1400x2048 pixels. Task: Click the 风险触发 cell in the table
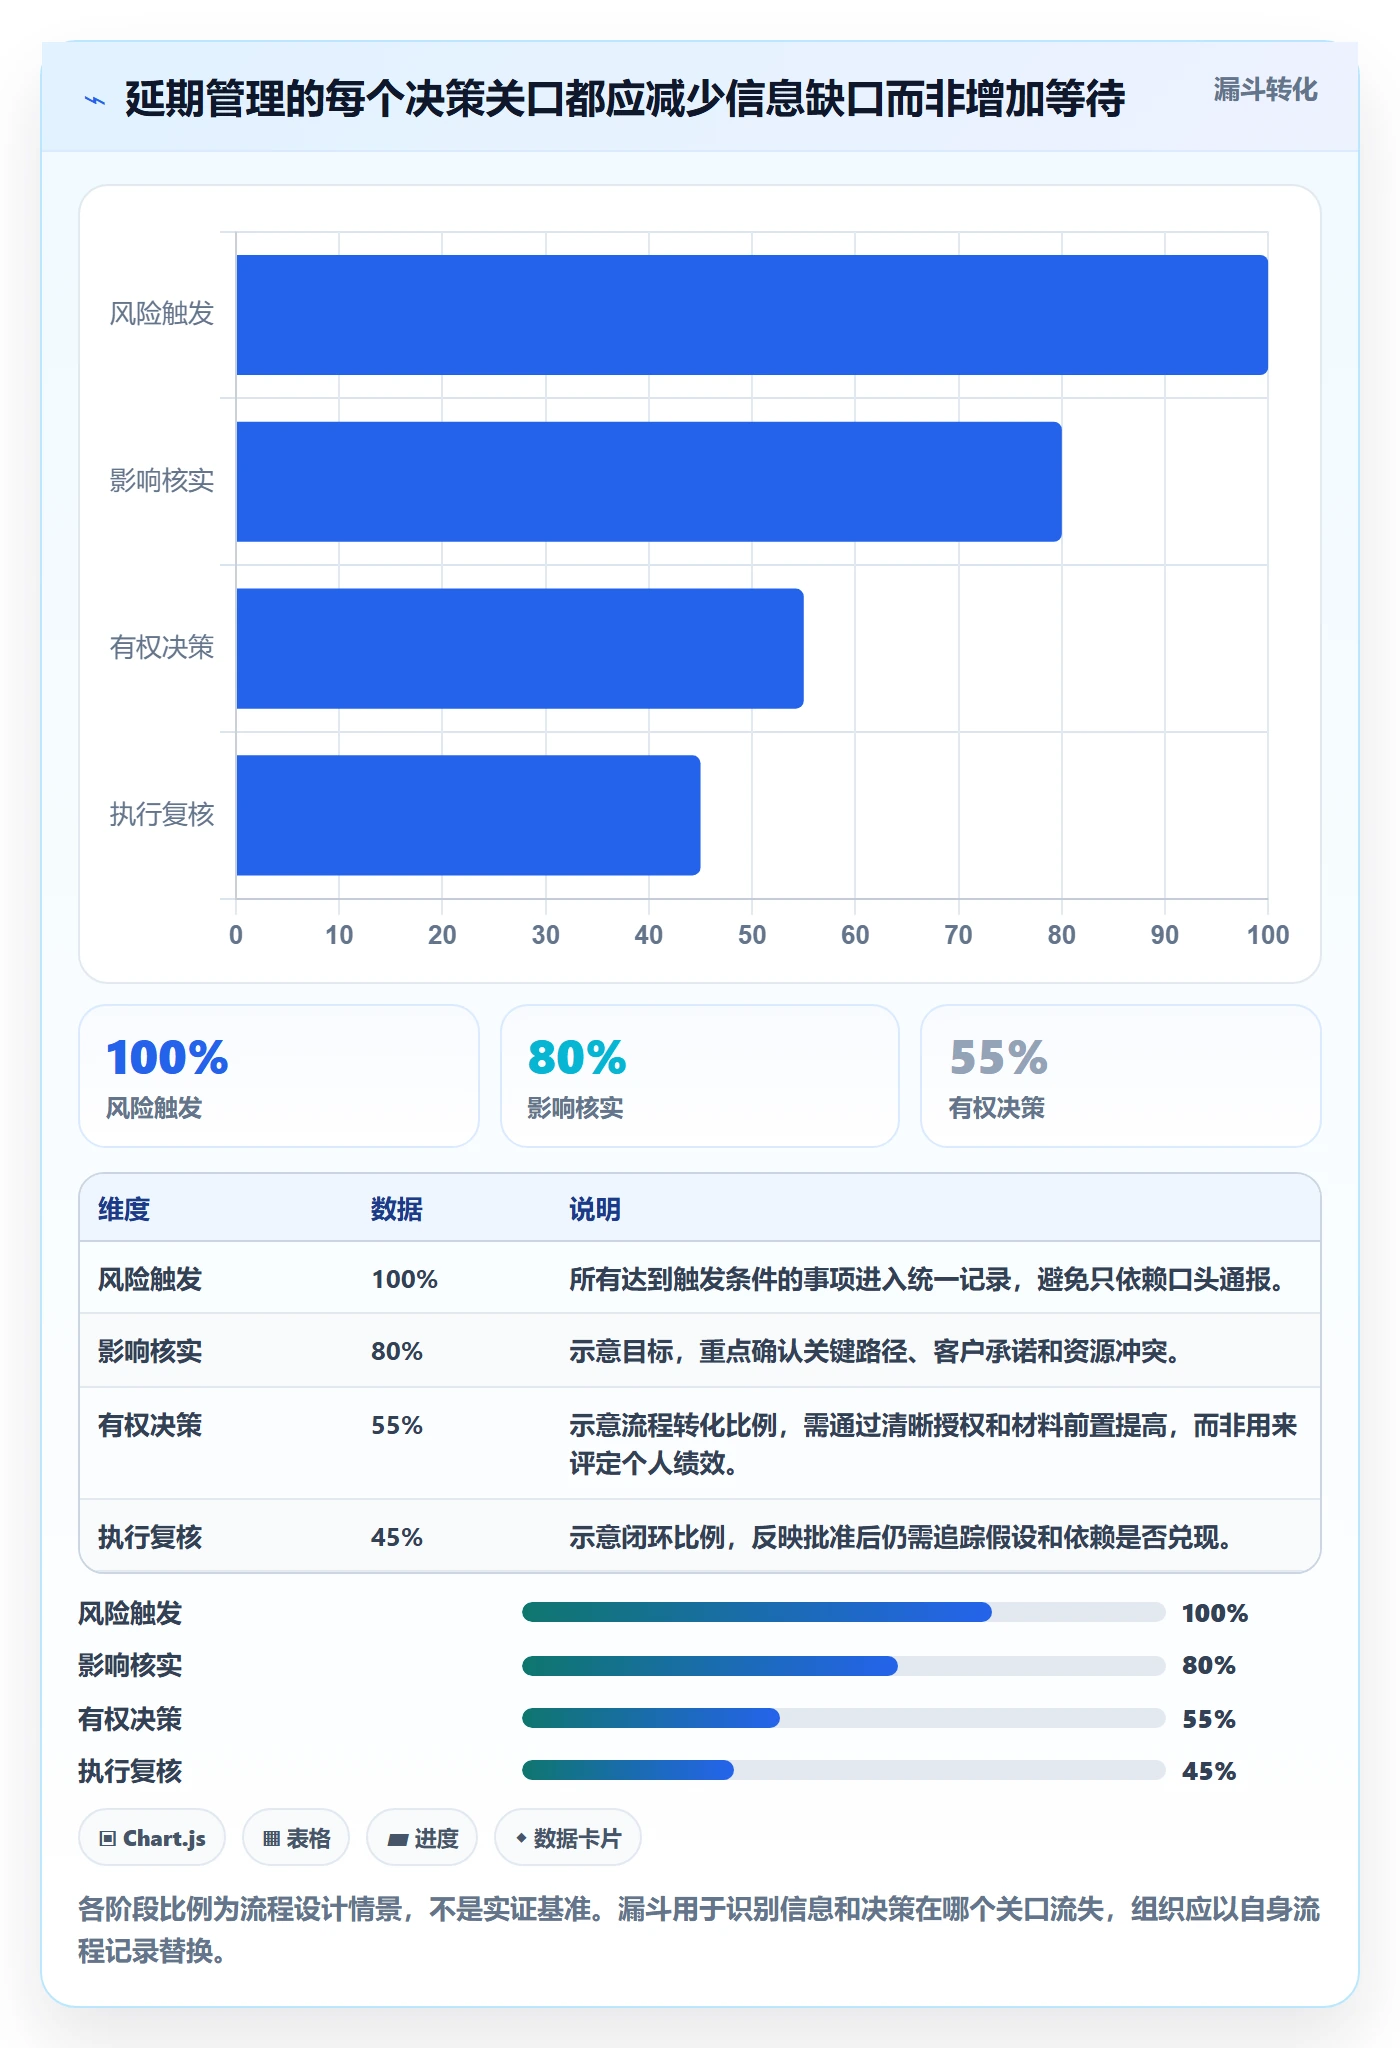(150, 1279)
